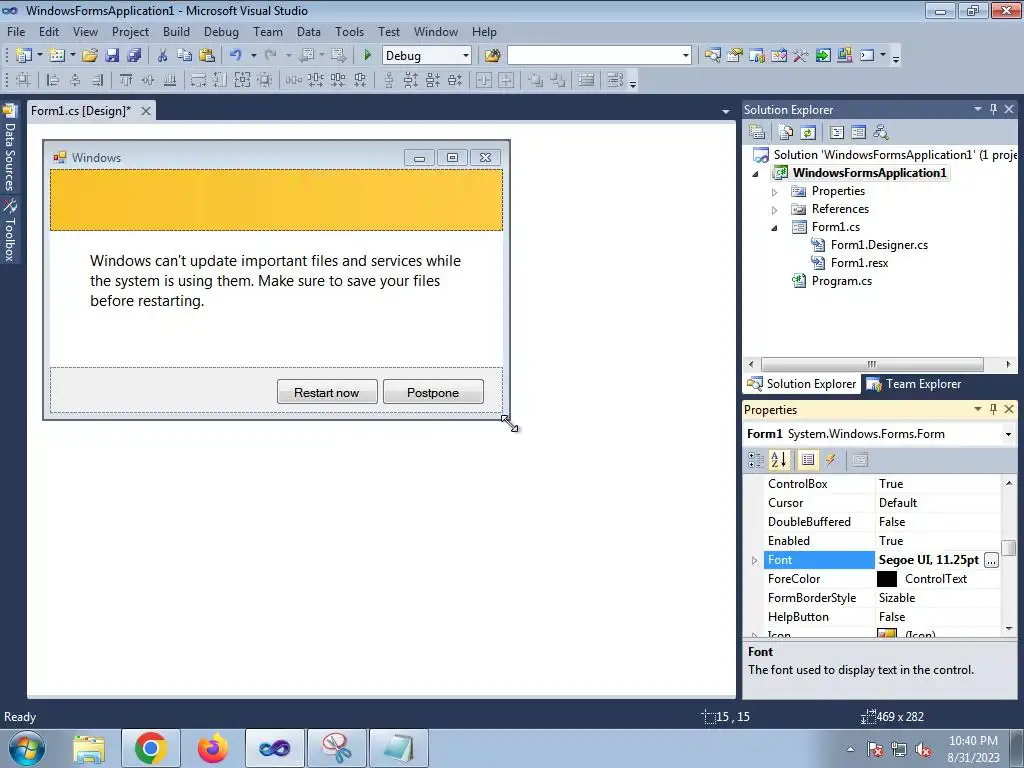Click the New Project toolbar icon
The height and width of the screenshot is (768, 1024).
point(24,56)
